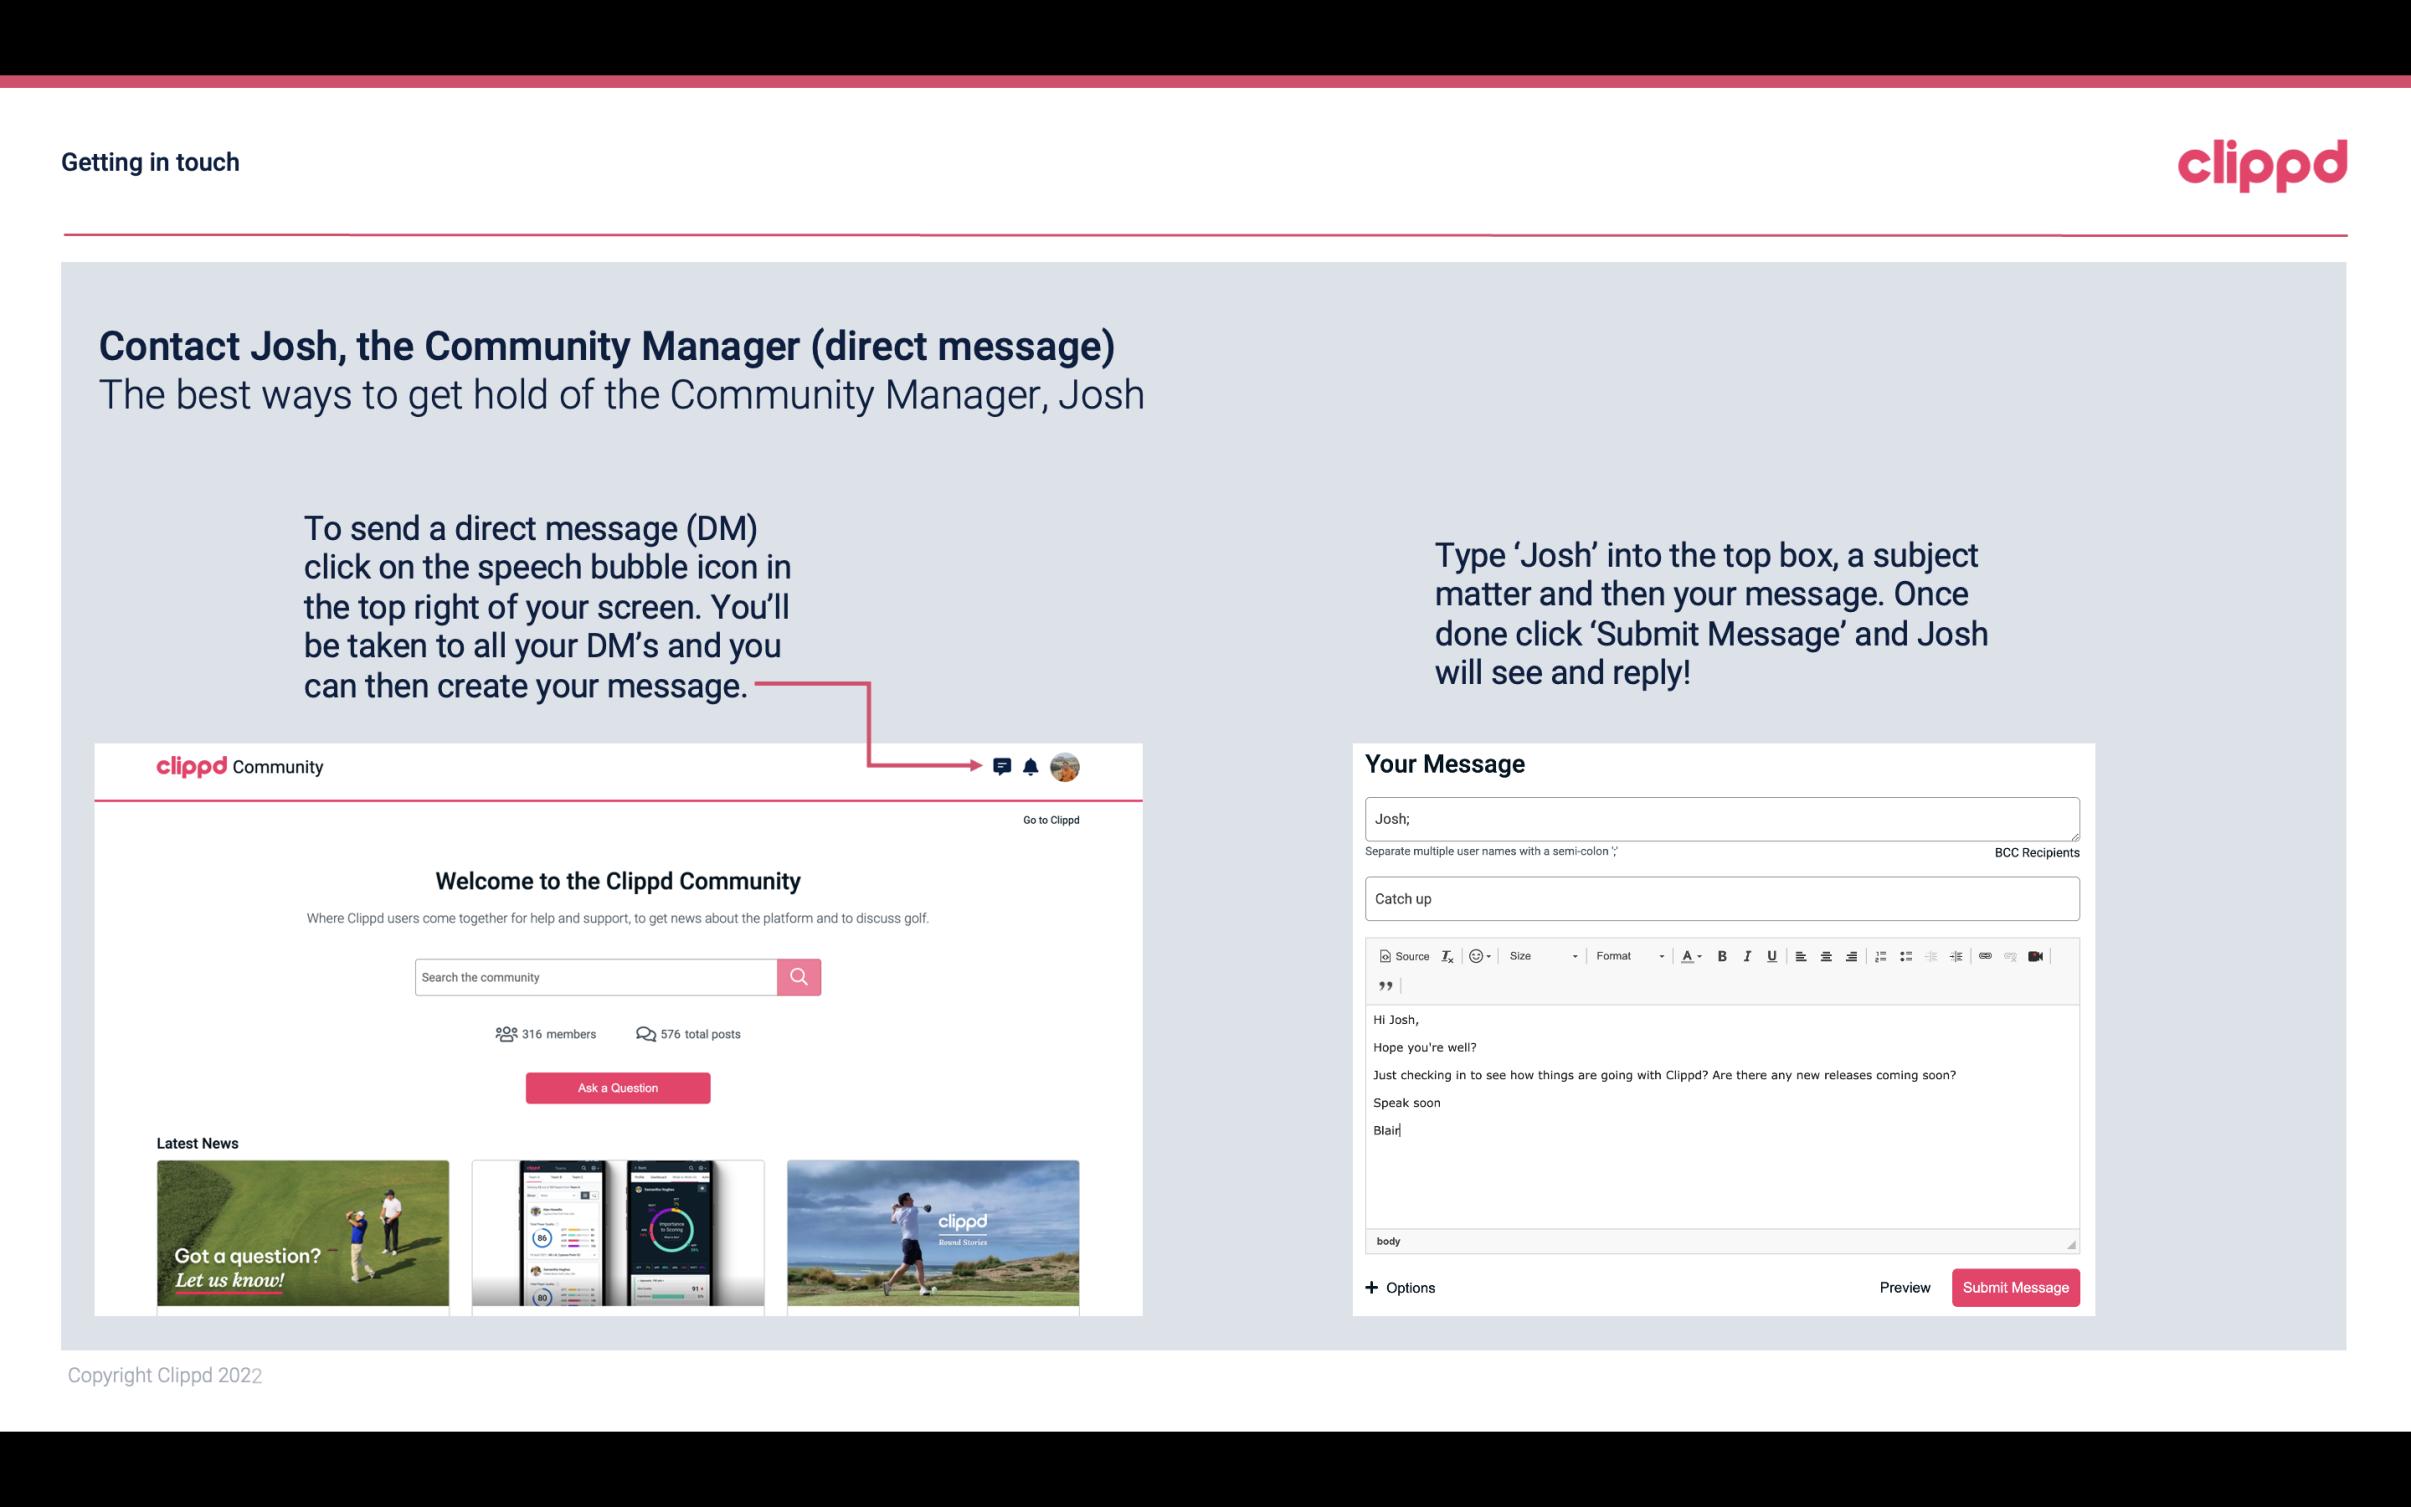
Task: Select the Size dropdown in toolbar
Action: pos(1540,955)
